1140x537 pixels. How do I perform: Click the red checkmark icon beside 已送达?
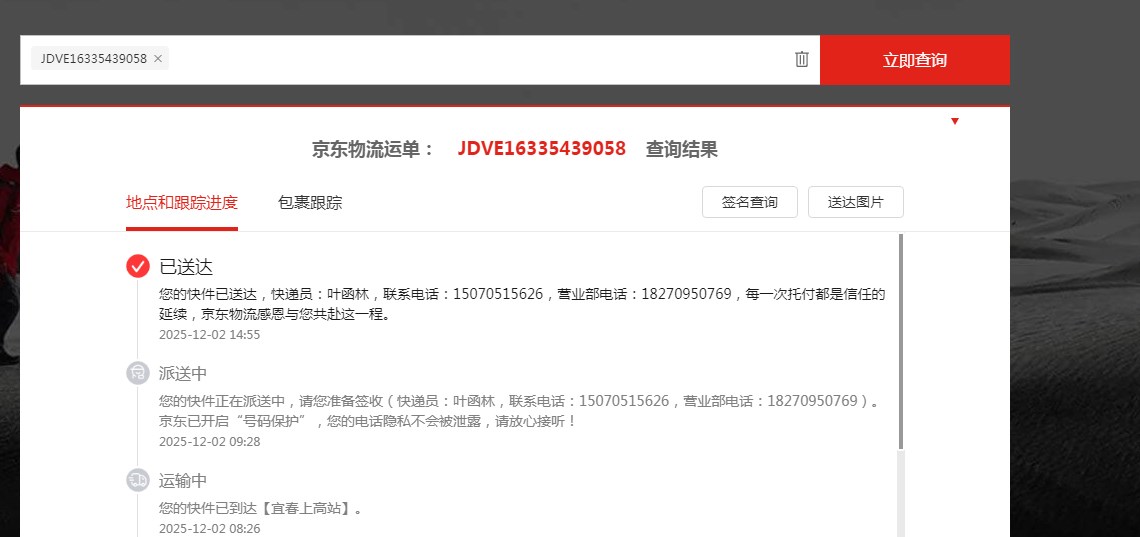pyautogui.click(x=138, y=266)
